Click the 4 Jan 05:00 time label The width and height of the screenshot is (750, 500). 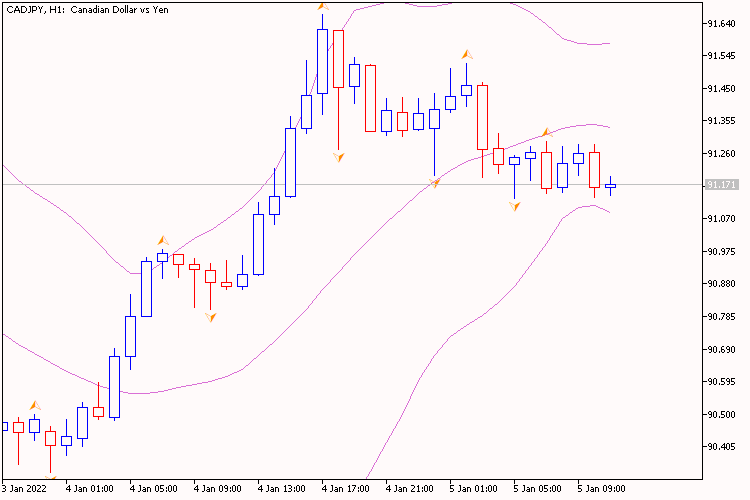tap(154, 489)
